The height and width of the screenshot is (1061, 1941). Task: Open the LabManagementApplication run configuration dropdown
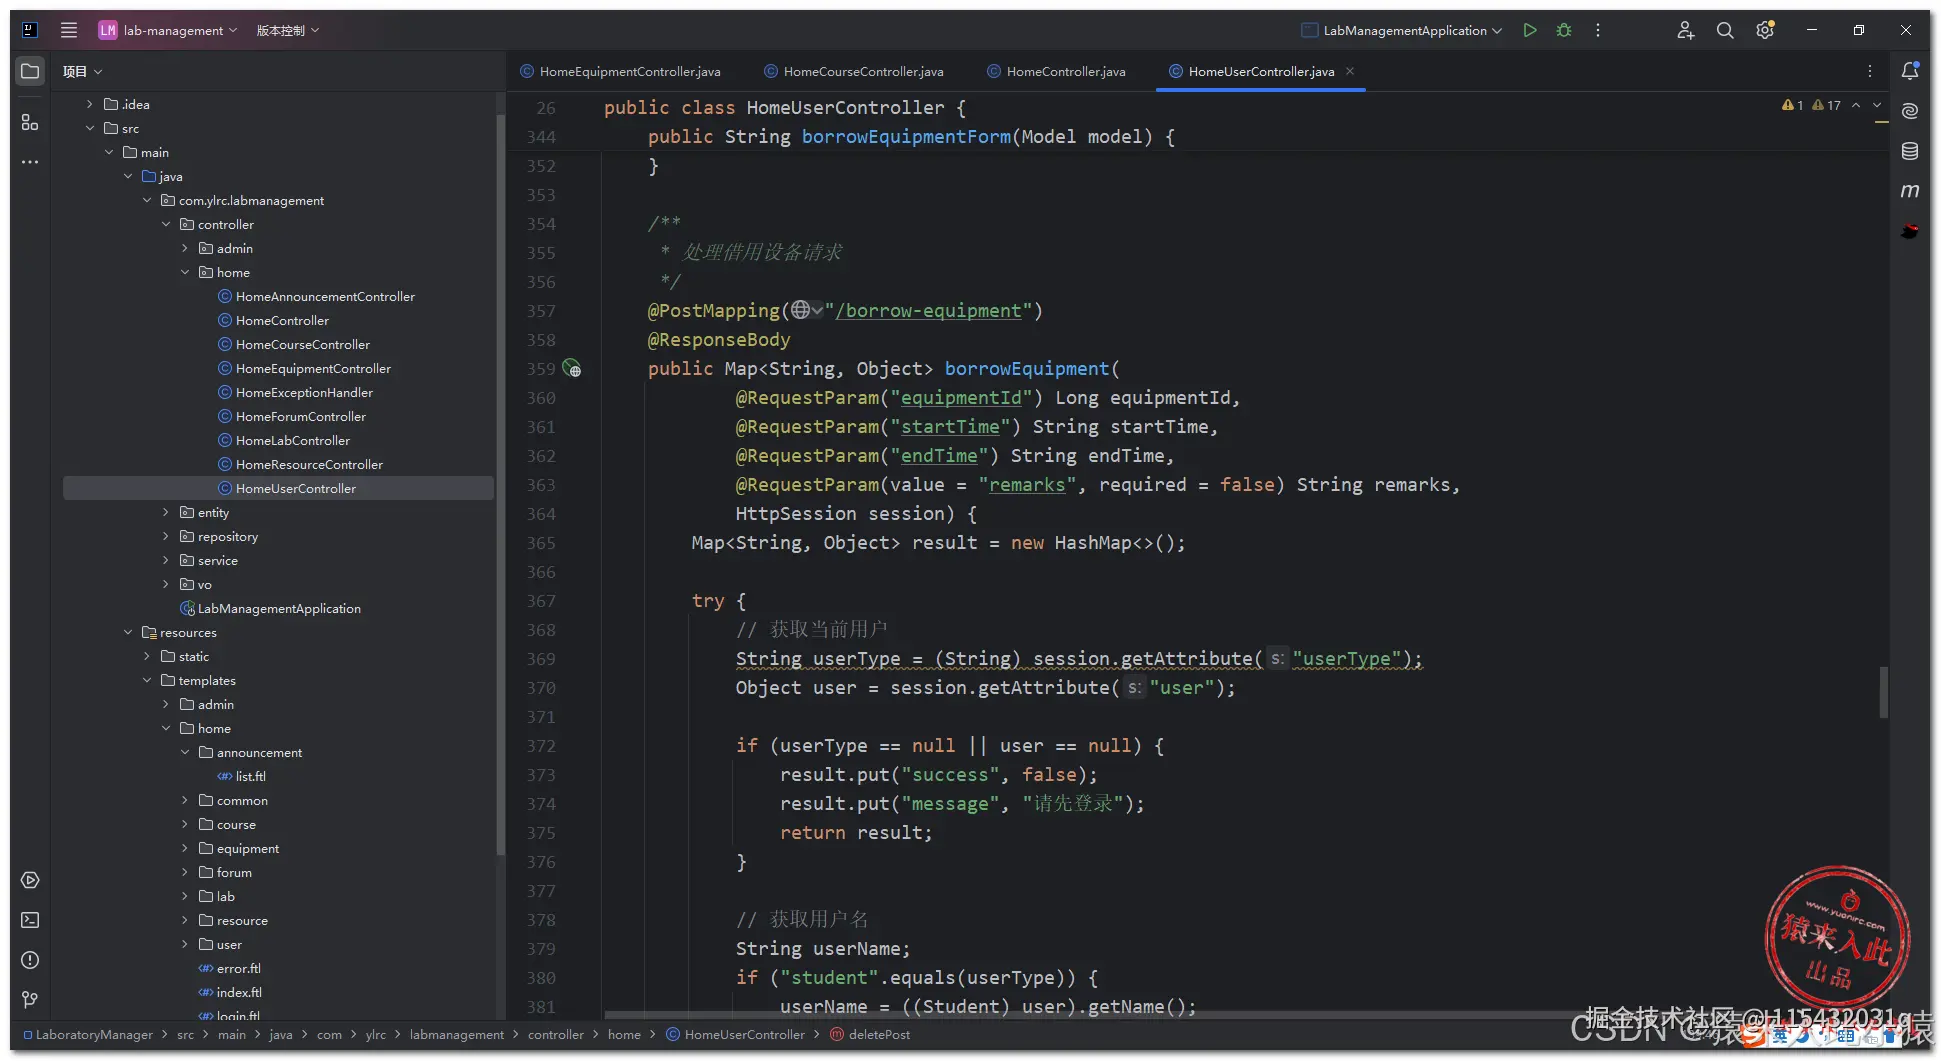1401,30
